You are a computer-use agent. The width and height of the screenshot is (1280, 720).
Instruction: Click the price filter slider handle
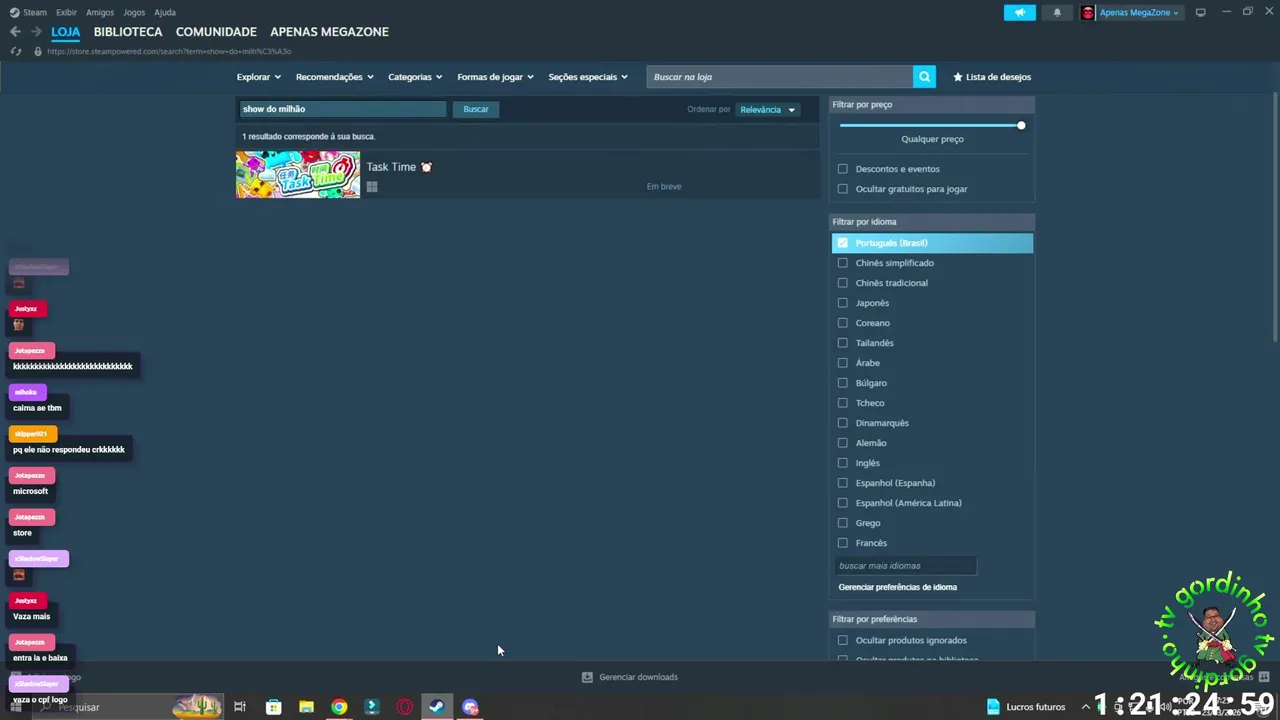click(1021, 125)
